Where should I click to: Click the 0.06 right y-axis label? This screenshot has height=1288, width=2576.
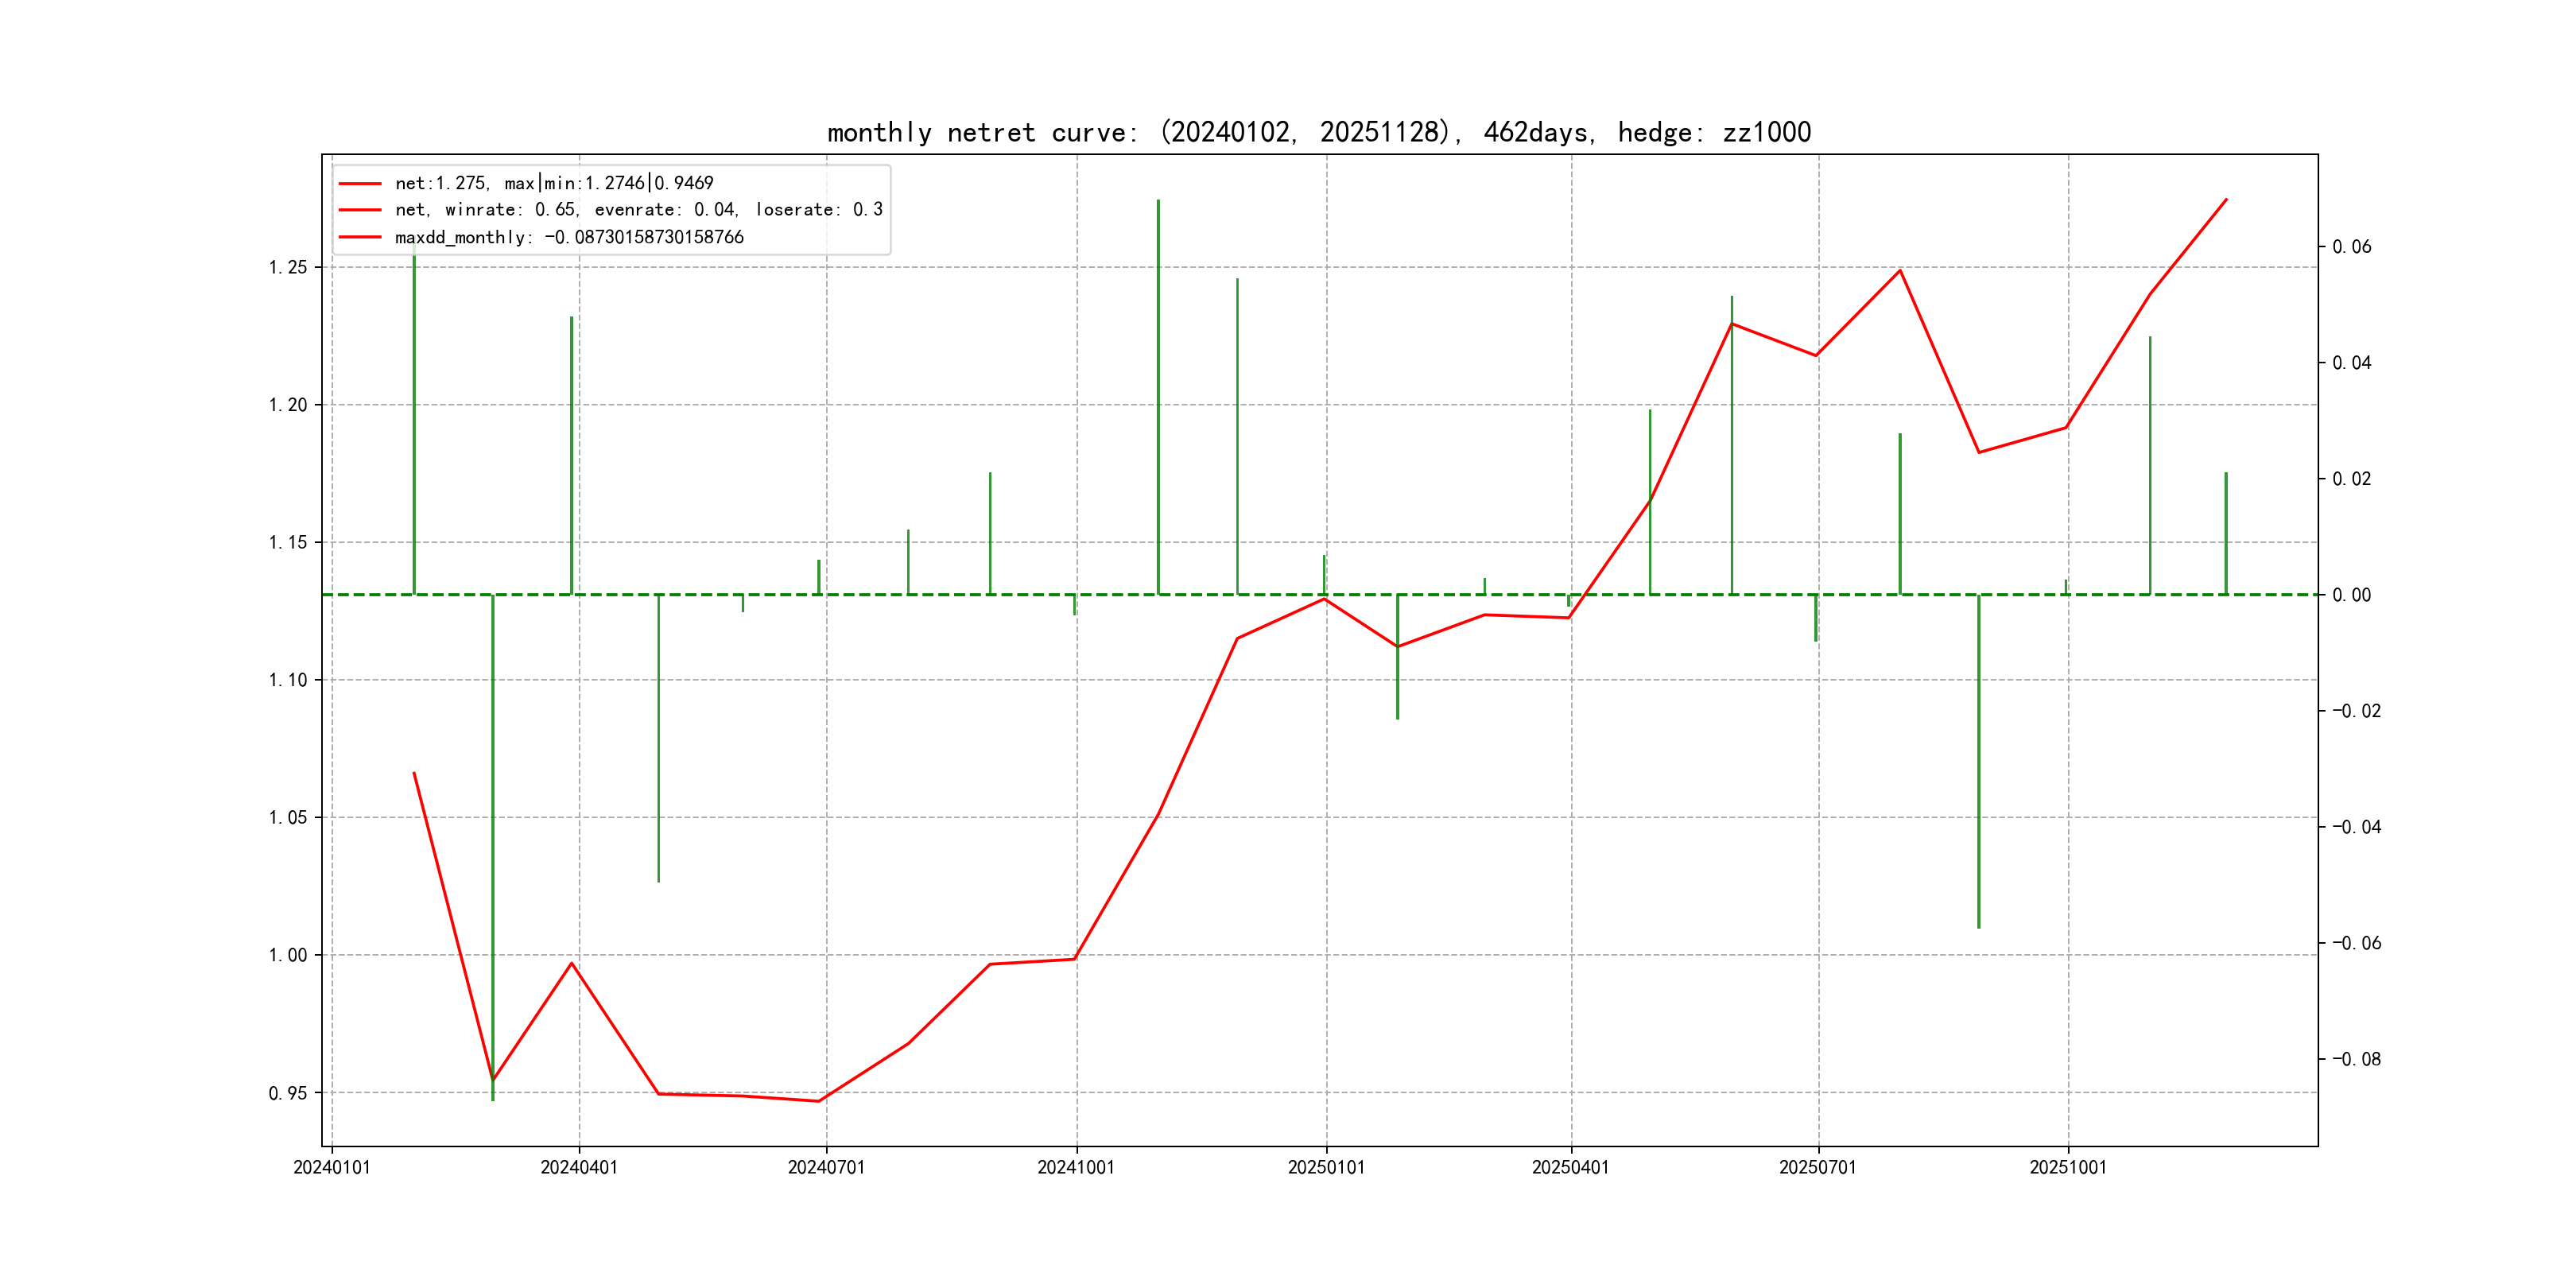2351,247
